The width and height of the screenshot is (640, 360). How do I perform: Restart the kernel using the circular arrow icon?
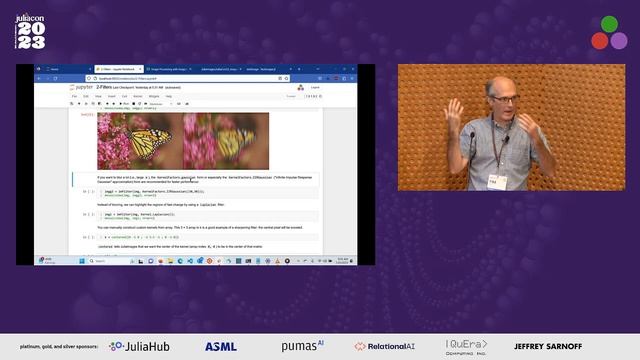point(140,104)
